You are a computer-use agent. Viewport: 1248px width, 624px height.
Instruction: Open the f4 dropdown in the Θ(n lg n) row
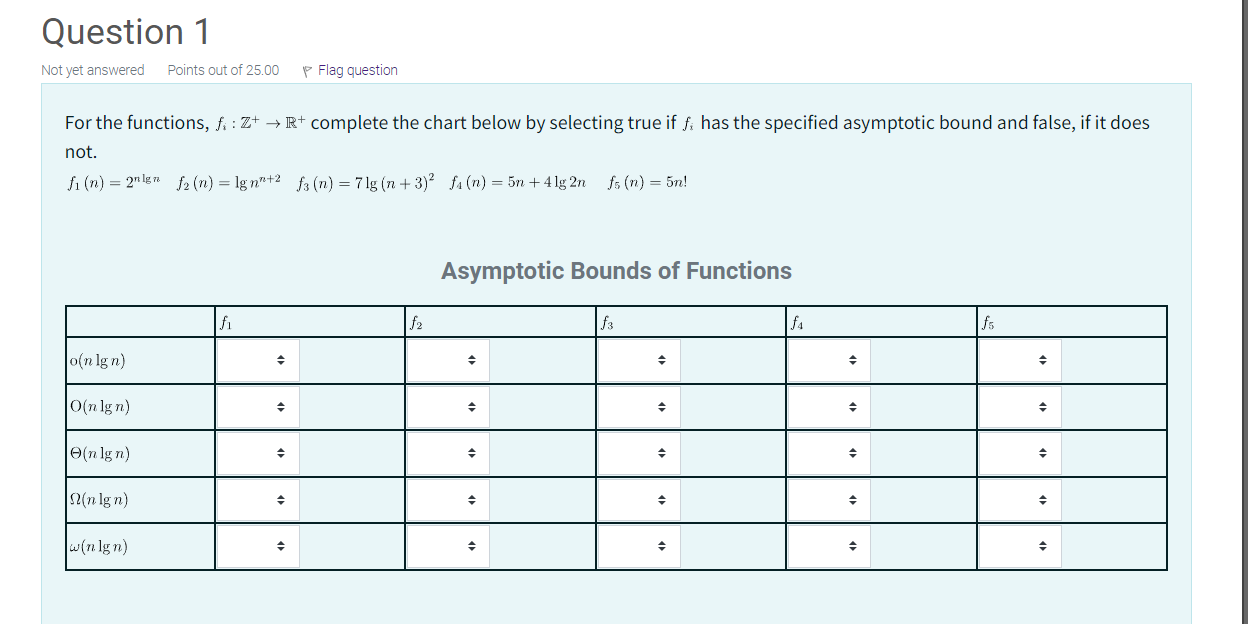coord(828,453)
